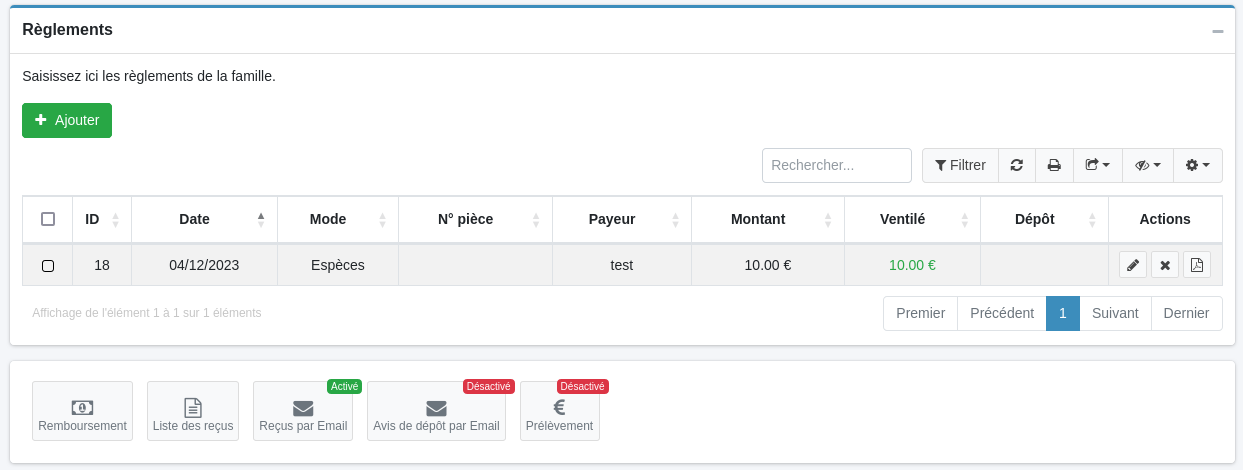Open the Filtrer button
Image resolution: width=1243 pixels, height=470 pixels.
pyautogui.click(x=960, y=165)
